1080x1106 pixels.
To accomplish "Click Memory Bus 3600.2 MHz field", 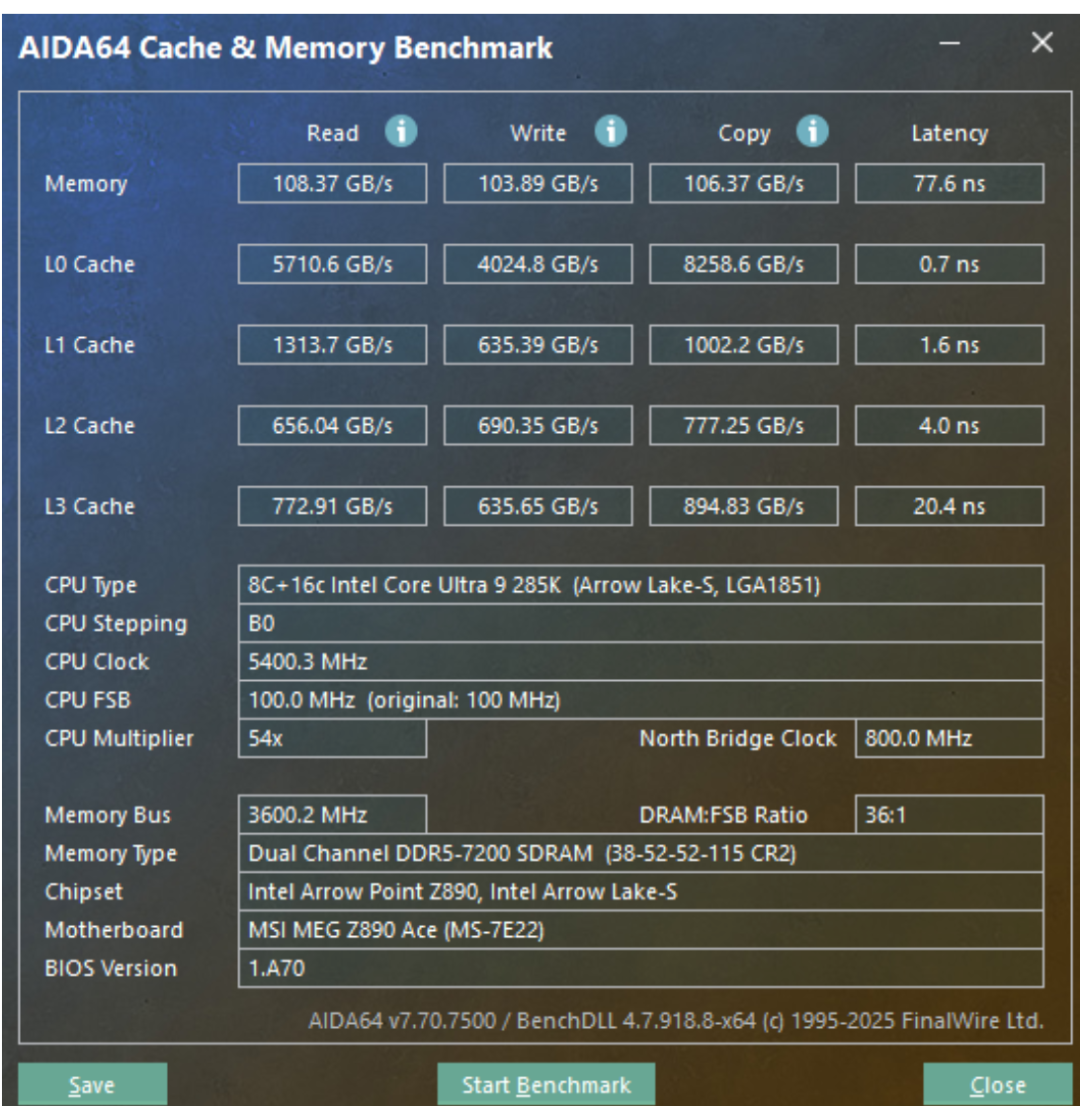I will (x=332, y=815).
